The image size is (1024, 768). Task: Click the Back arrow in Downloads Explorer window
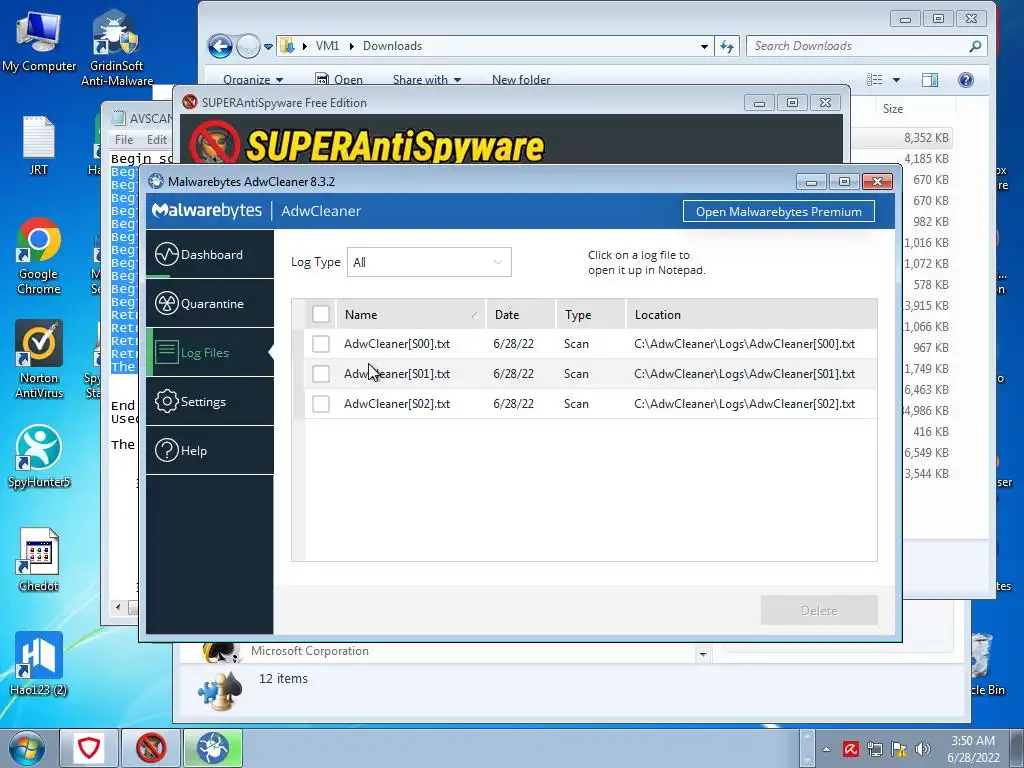pos(220,46)
